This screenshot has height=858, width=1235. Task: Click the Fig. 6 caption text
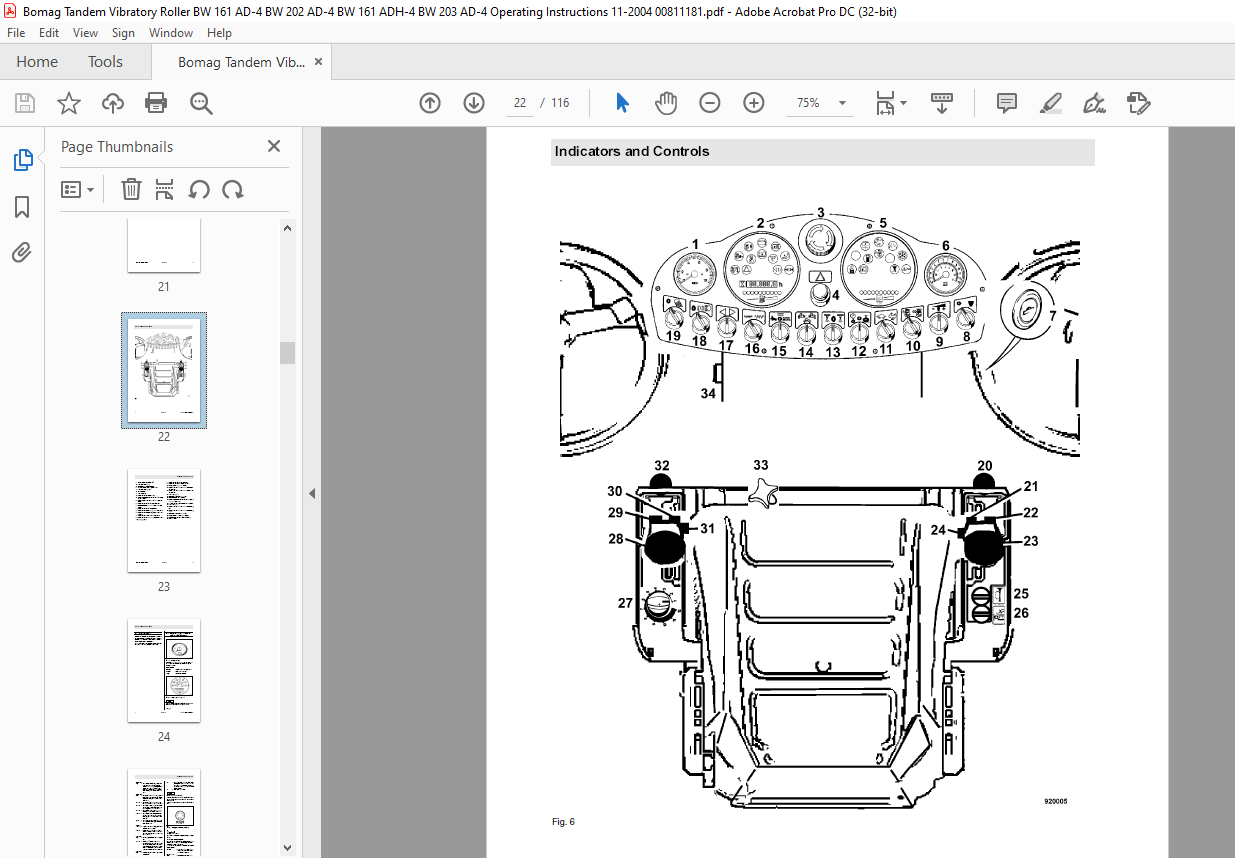(563, 822)
